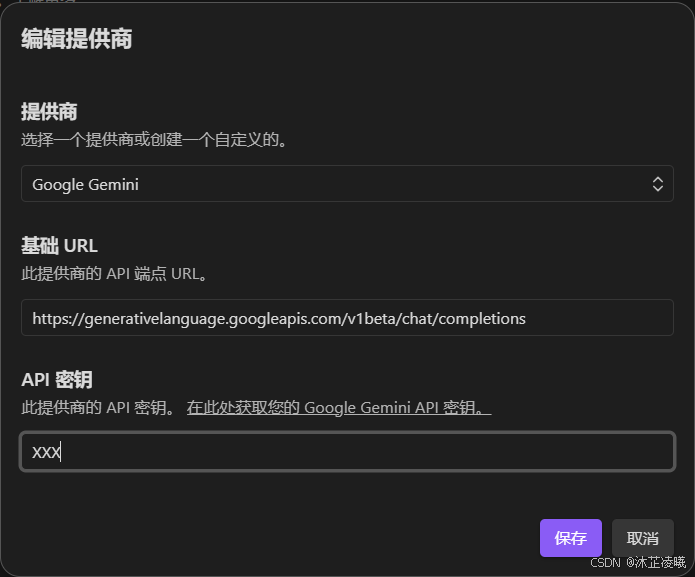
Task: Click the API 密钥 section heading
Action: tap(57, 380)
